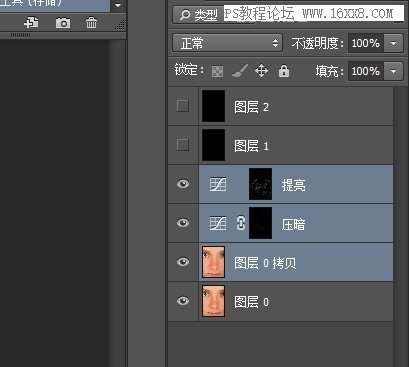409x367 pixels.
Task: Click the create new document from state icon
Action: [x=31, y=23]
